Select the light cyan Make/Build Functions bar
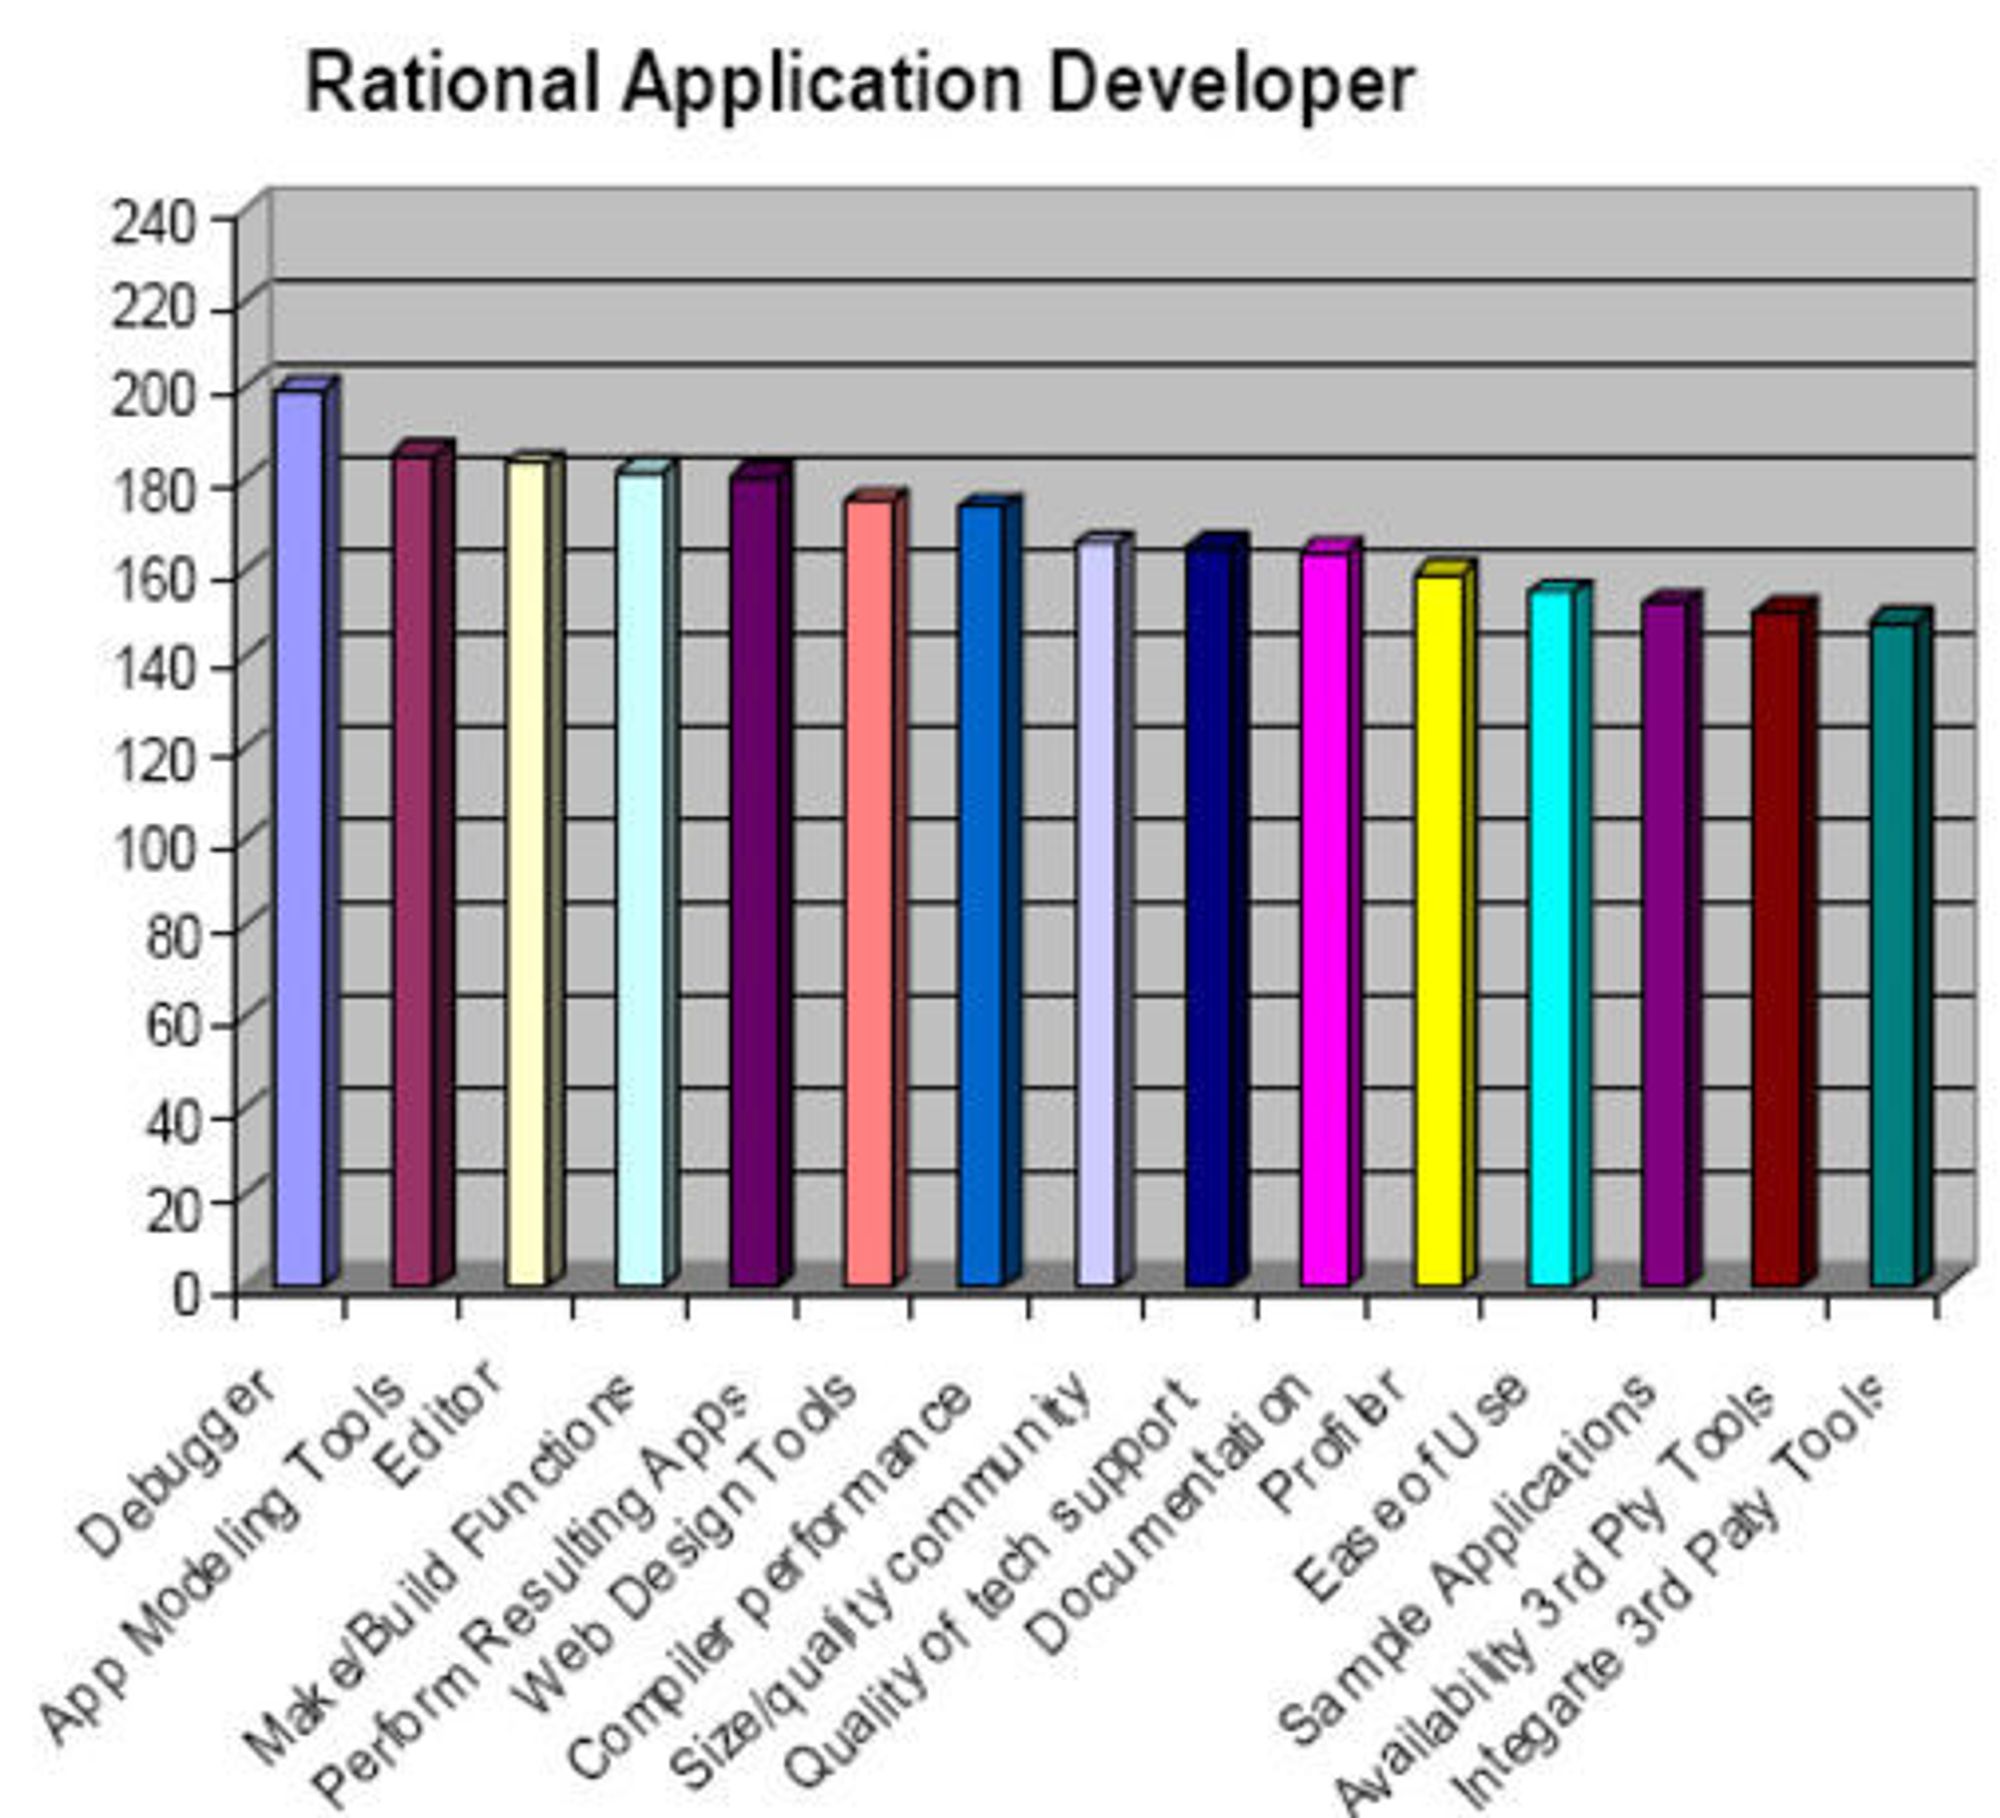This screenshot has height=1818, width=2000. 647,874
